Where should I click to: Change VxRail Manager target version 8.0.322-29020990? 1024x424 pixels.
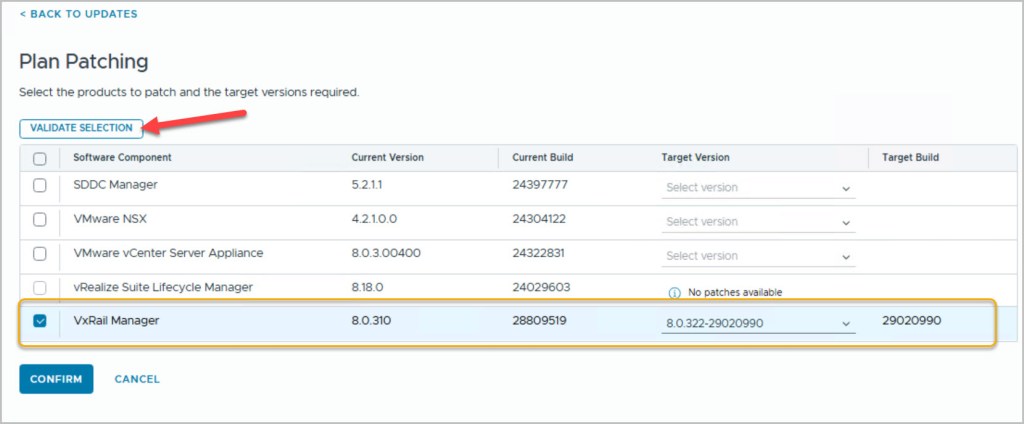pyautogui.click(x=758, y=324)
